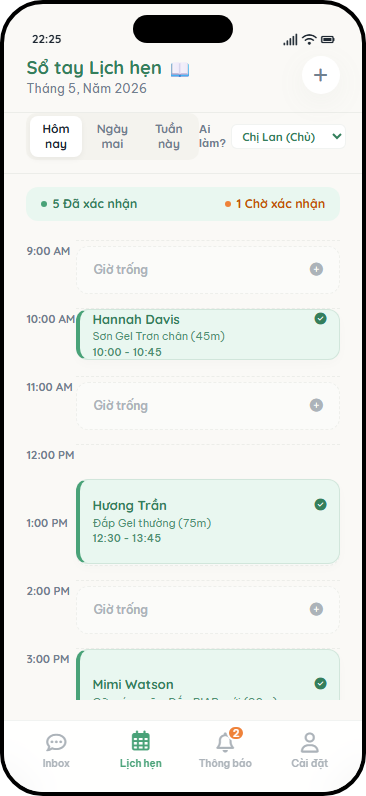The height and width of the screenshot is (796, 366).
Task: Open the Chị Lan (Chủ) staff dropdown
Action: click(288, 137)
